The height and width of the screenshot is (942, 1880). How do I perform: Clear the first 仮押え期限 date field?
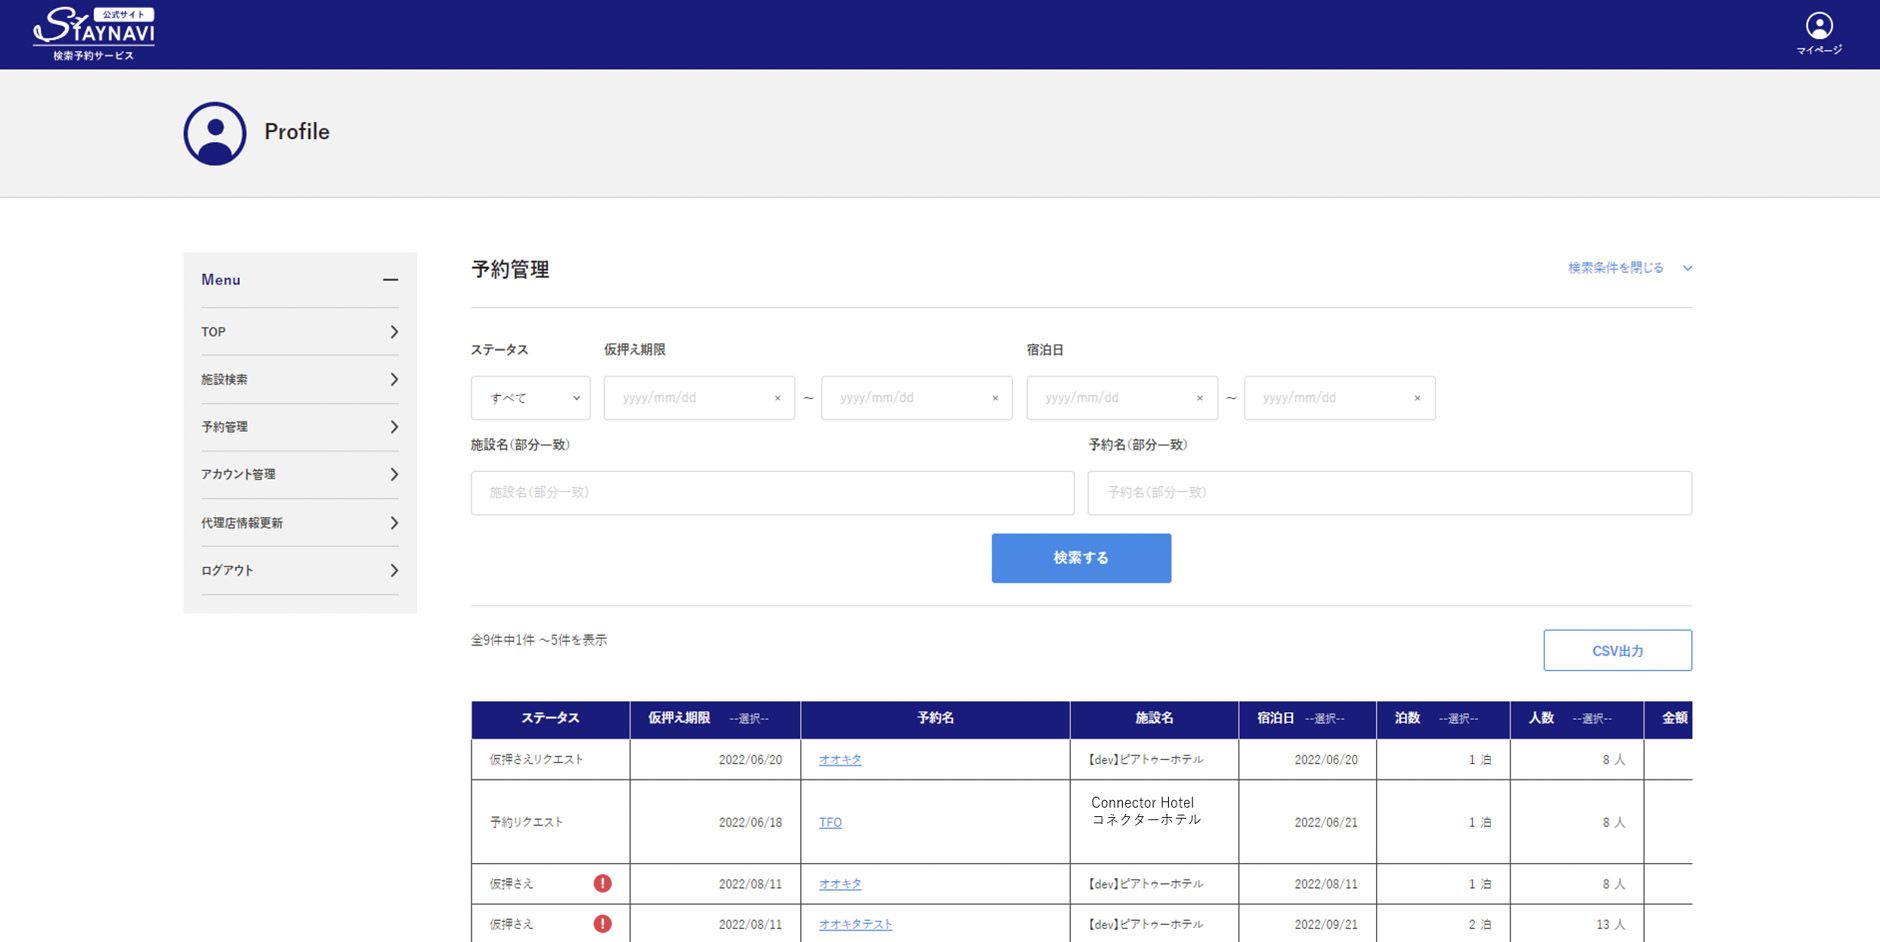777,398
